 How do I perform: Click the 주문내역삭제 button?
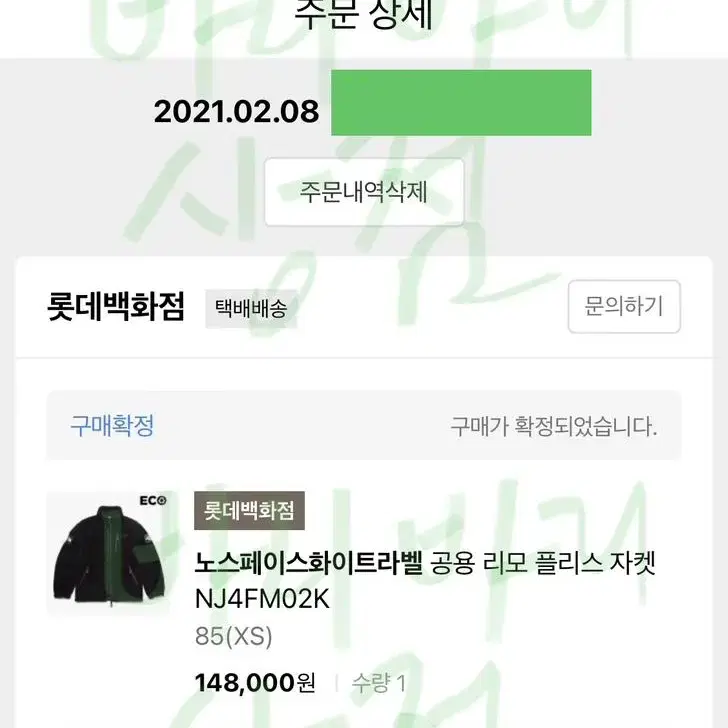pyautogui.click(x=364, y=192)
